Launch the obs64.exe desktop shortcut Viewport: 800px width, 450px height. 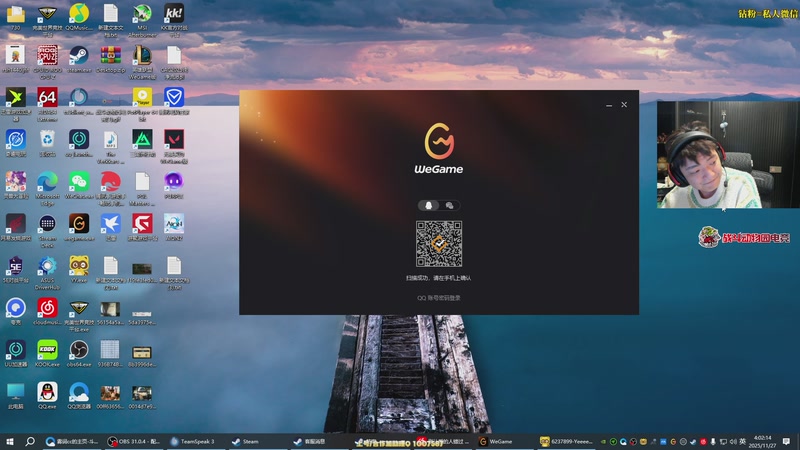[79, 355]
